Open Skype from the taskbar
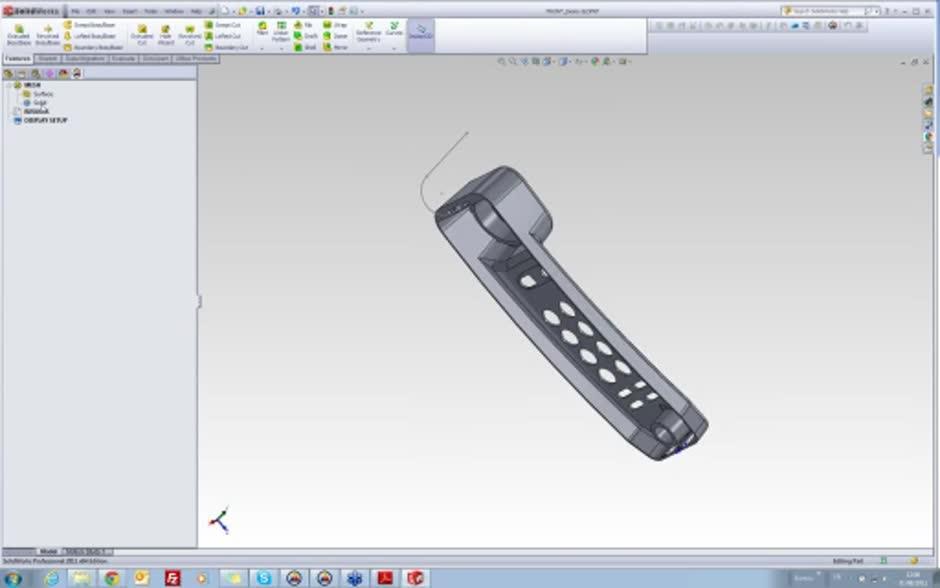The image size is (940, 588). pos(261,575)
